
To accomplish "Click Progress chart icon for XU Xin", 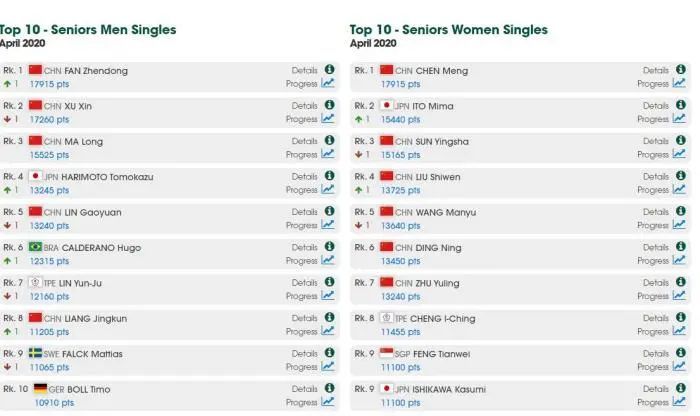I will click(328, 118).
